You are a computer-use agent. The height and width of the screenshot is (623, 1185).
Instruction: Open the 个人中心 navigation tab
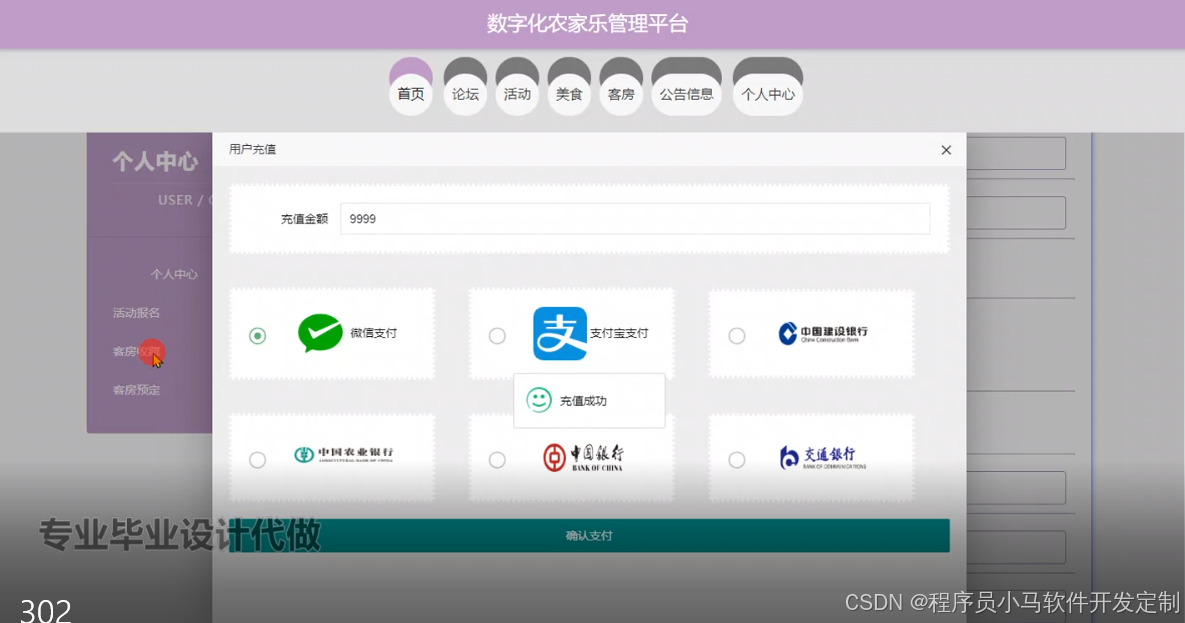(x=768, y=94)
